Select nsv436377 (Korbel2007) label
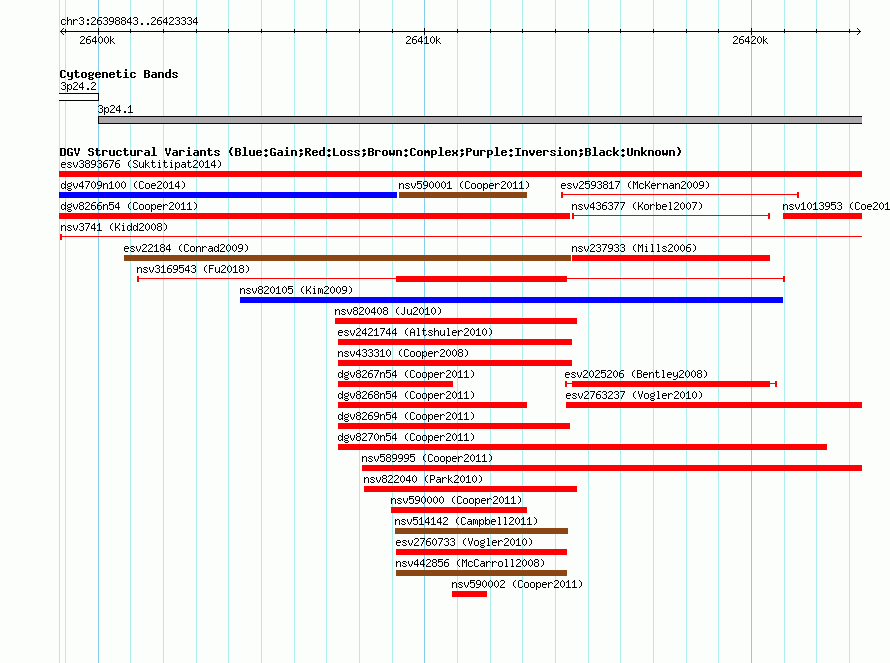The width and height of the screenshot is (890, 663). pyautogui.click(x=637, y=206)
